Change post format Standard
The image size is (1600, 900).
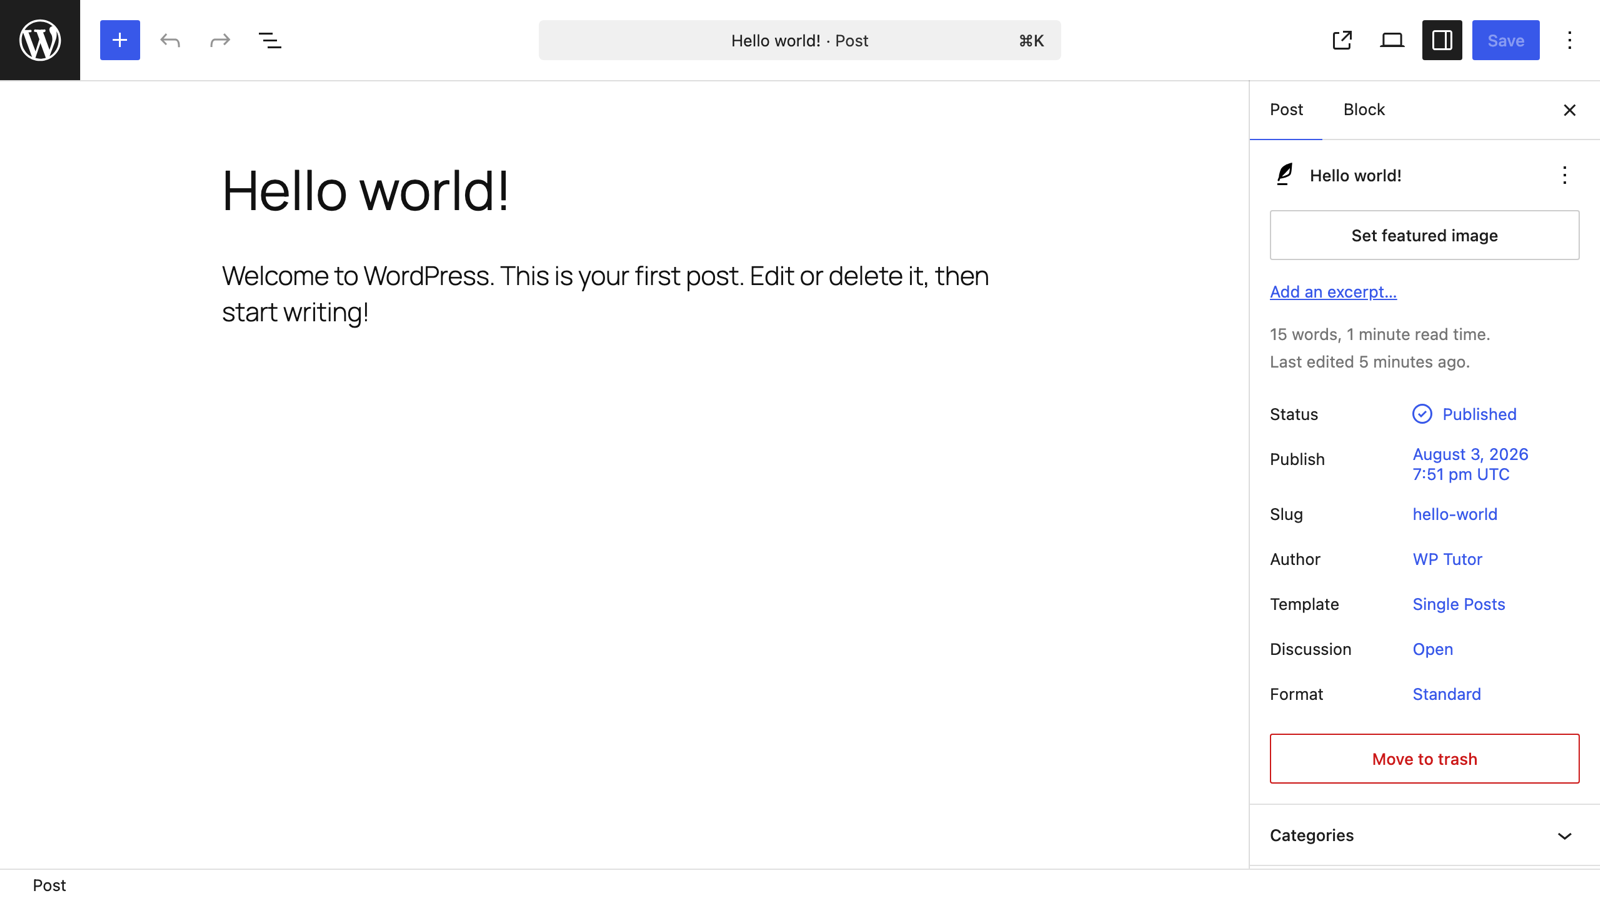coord(1446,694)
